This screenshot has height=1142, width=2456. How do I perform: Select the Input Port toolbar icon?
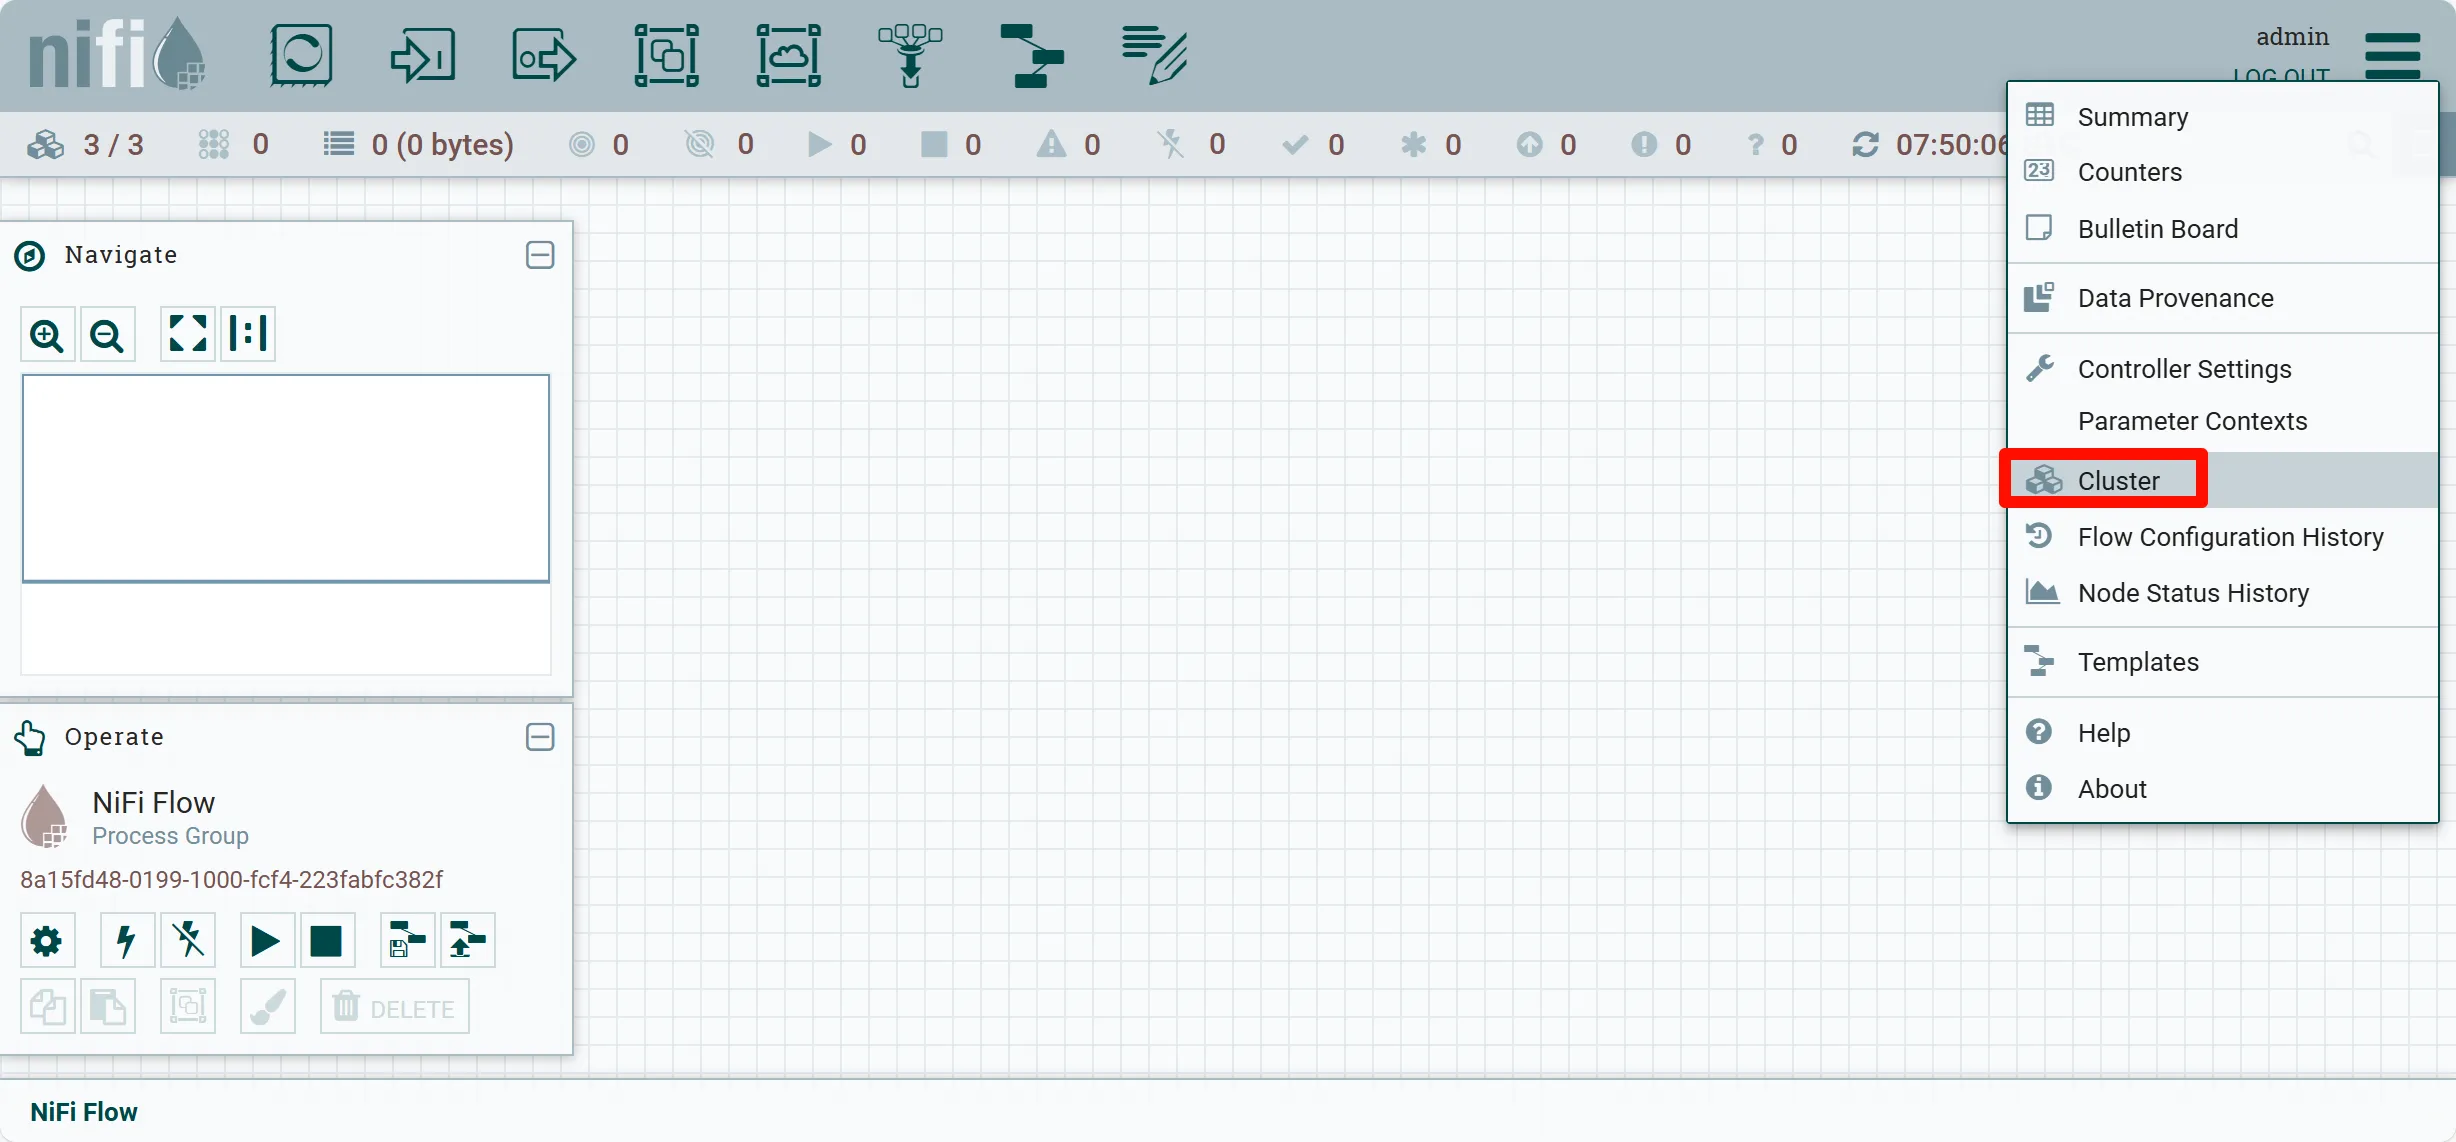coord(423,55)
